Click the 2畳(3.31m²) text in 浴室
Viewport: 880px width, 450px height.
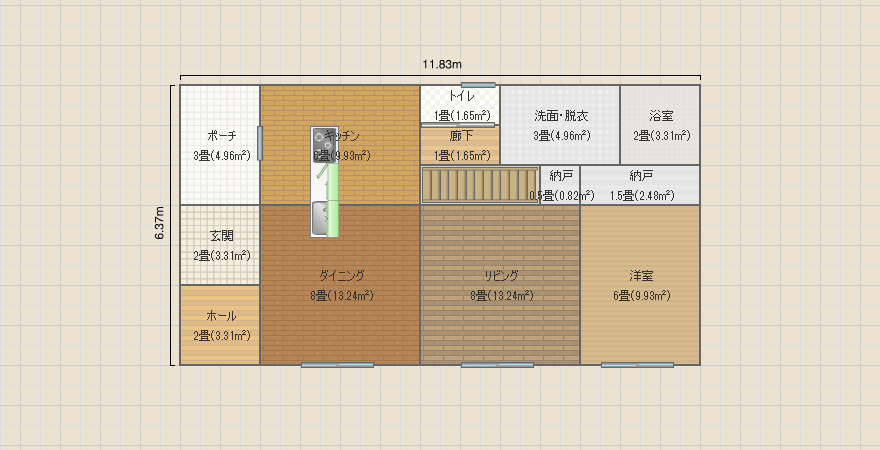tap(662, 136)
